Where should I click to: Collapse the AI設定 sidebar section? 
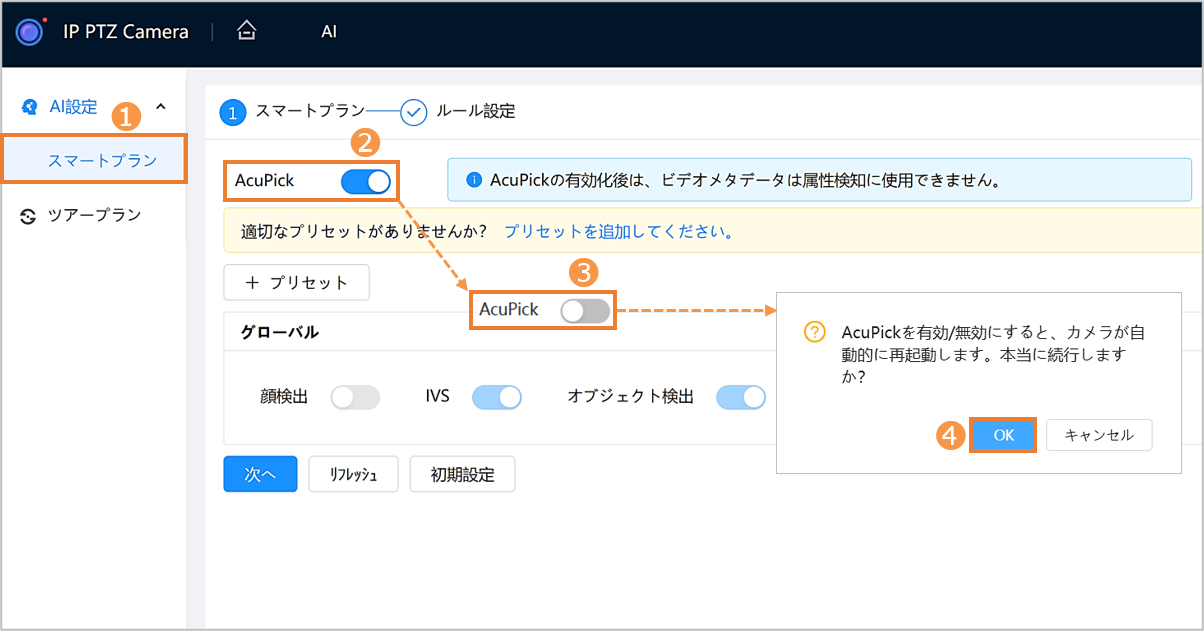point(162,107)
